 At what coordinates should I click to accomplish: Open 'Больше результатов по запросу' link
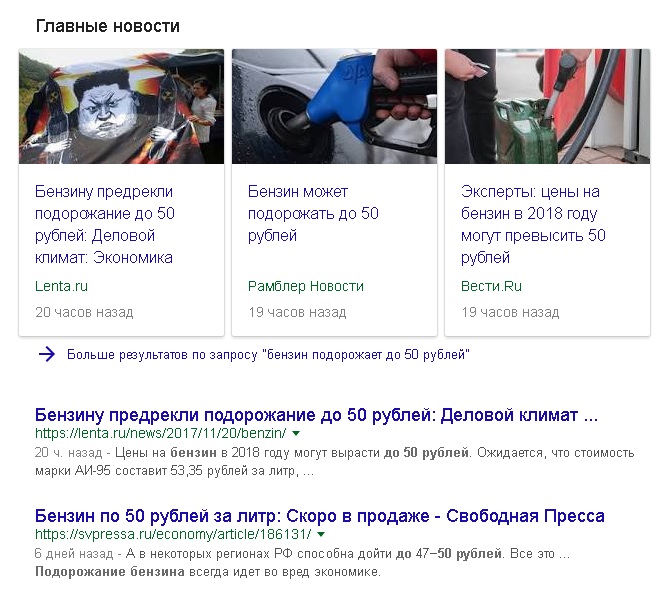pyautogui.click(x=268, y=354)
